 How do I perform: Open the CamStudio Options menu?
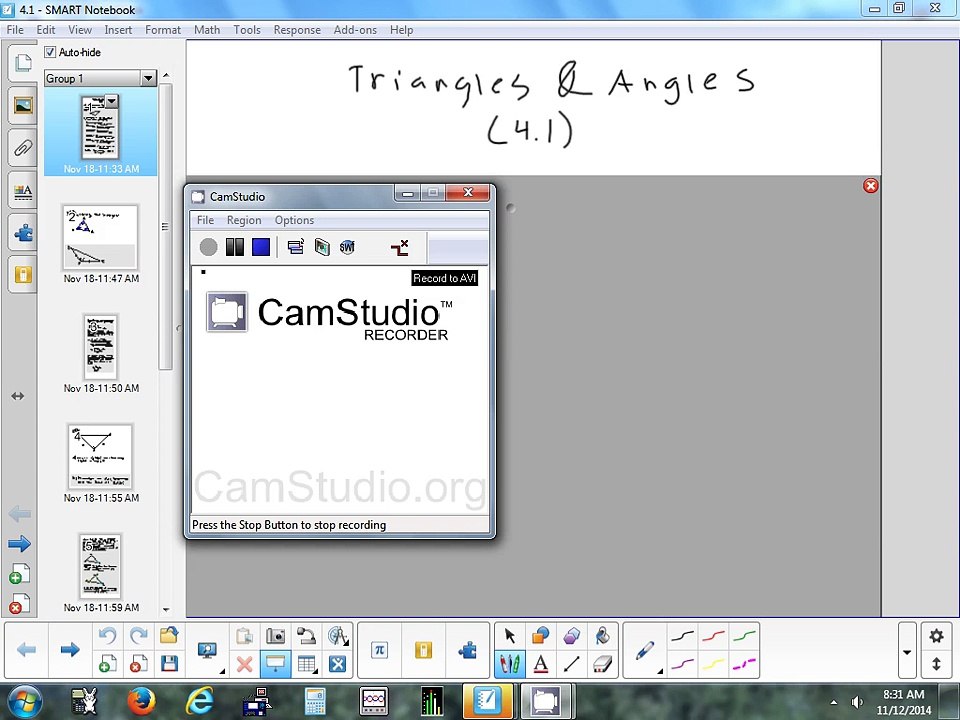click(294, 220)
